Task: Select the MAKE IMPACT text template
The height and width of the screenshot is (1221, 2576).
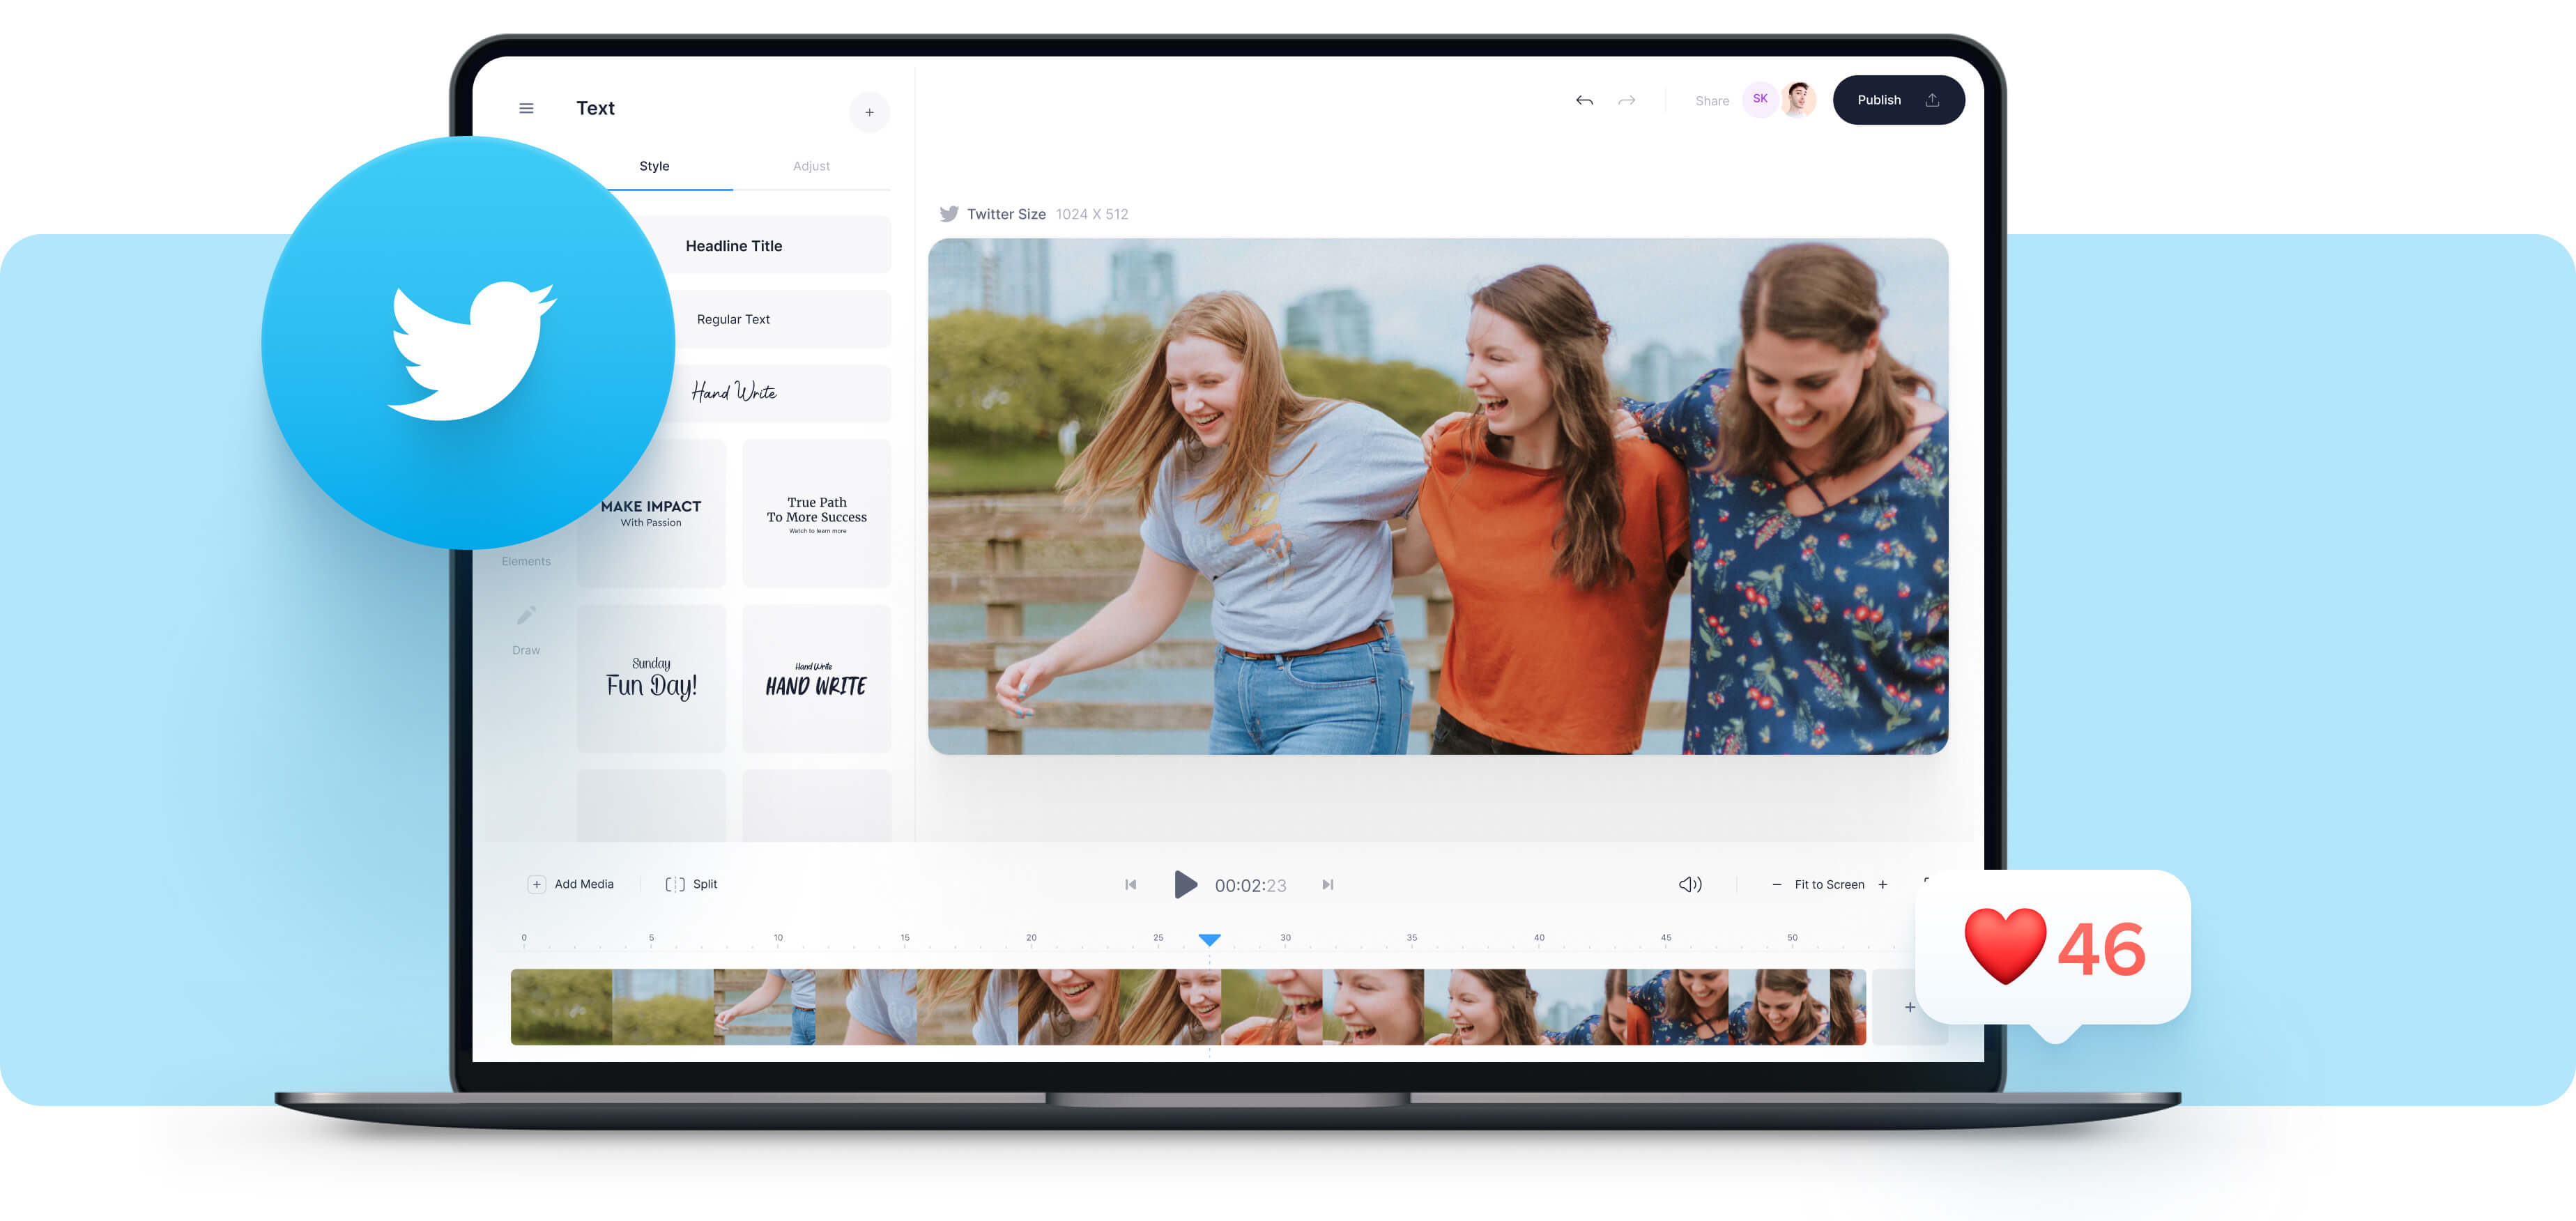Action: point(651,513)
